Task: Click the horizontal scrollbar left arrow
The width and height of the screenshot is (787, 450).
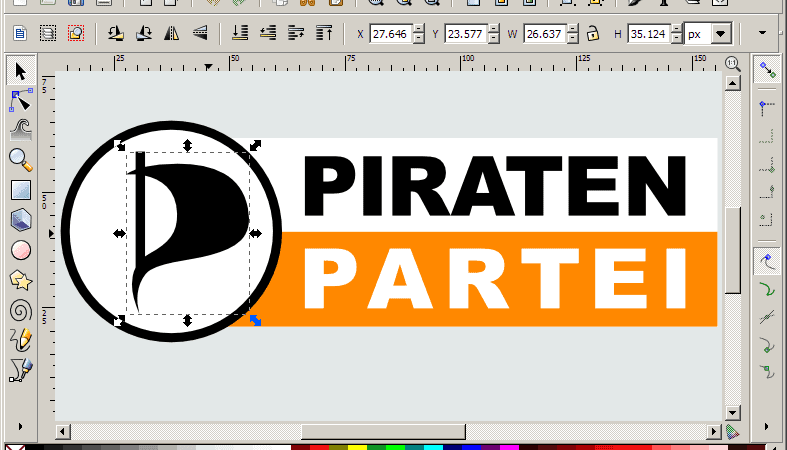Action: click(62, 431)
